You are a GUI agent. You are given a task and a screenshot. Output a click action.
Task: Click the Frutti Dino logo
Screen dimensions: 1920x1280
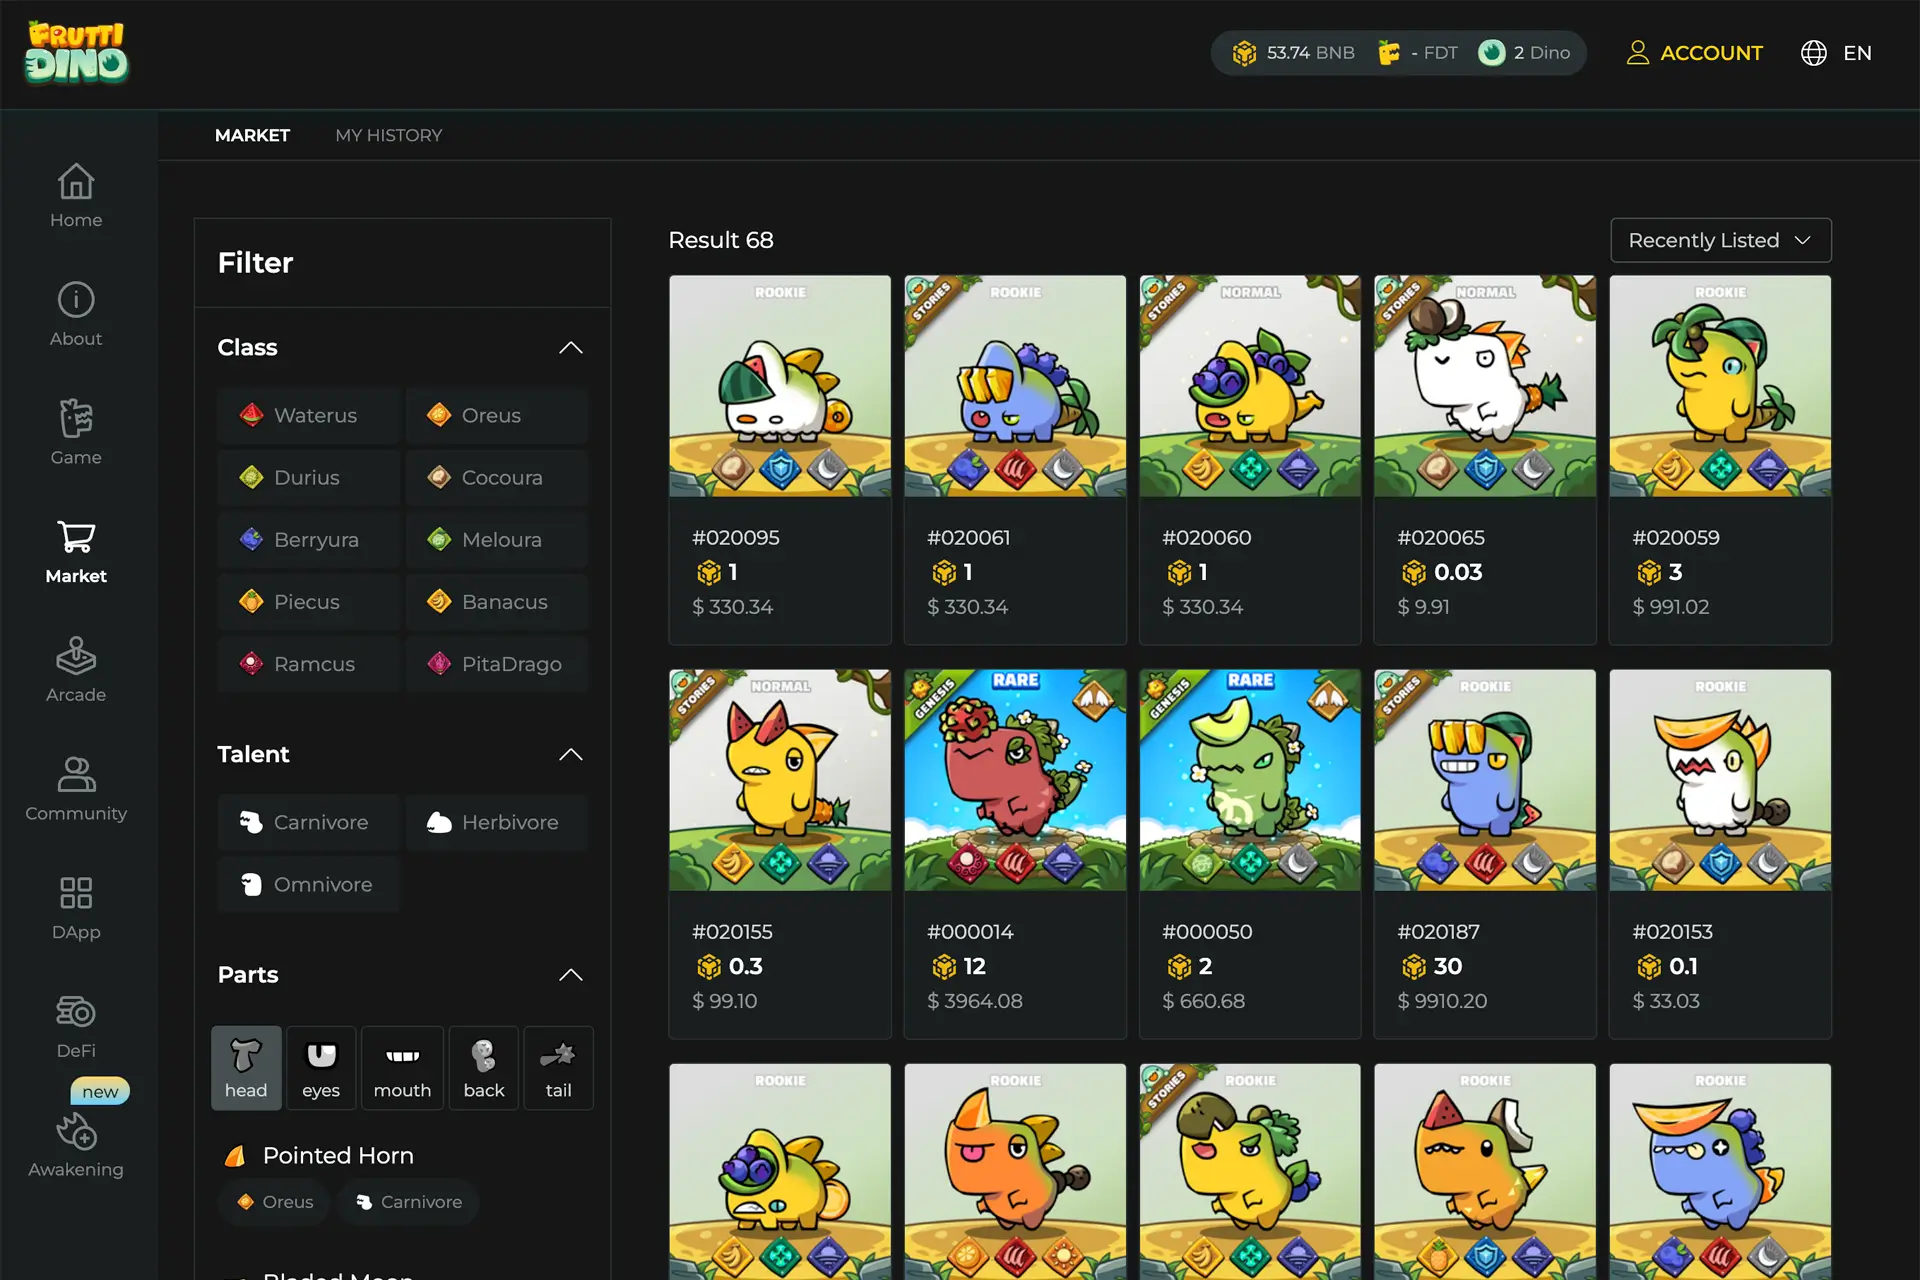[x=77, y=53]
